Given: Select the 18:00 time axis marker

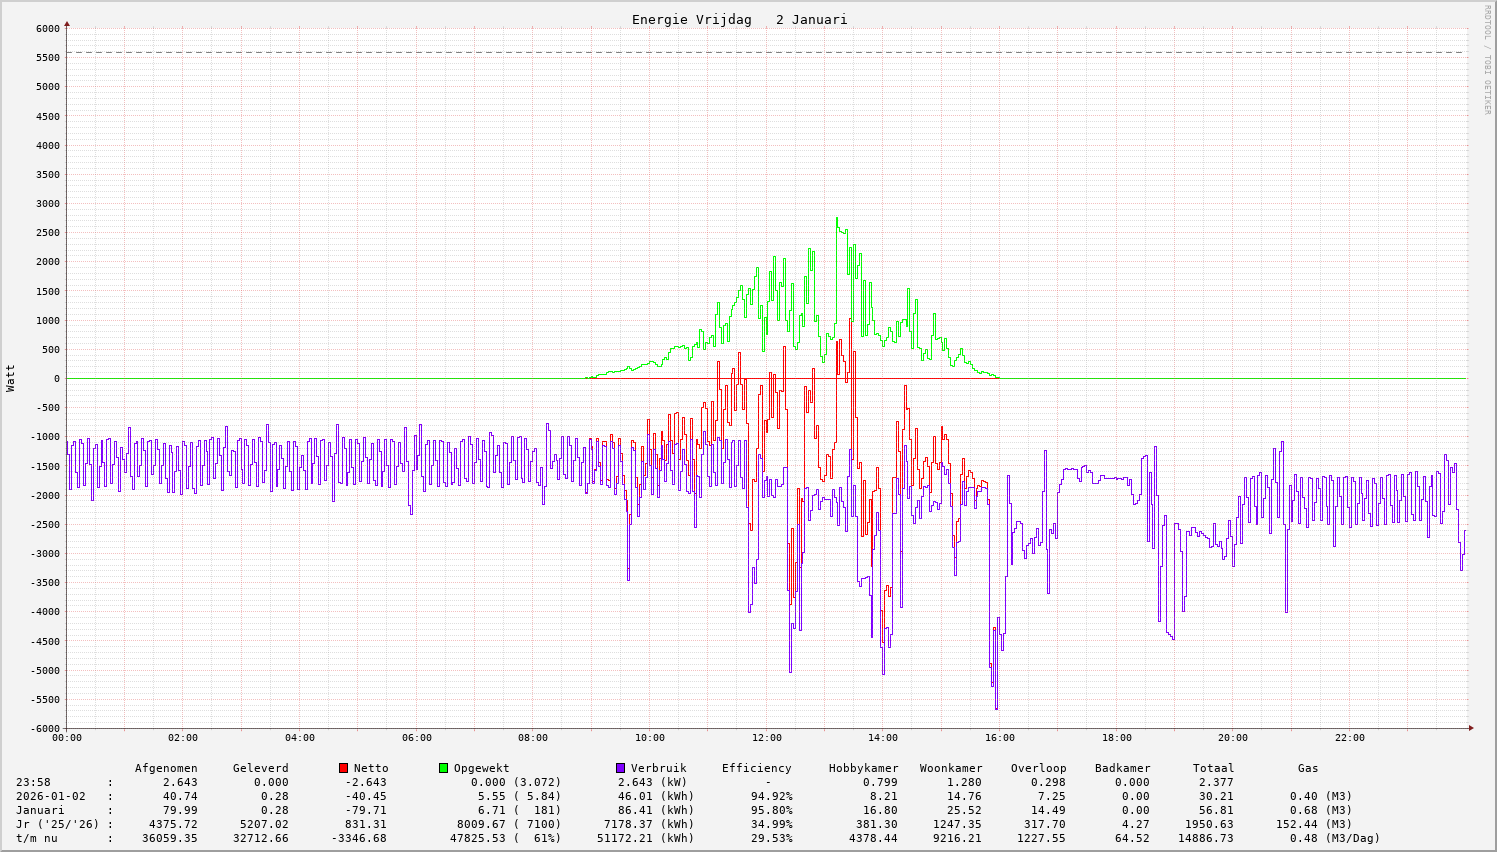Looking at the screenshot, I should pos(1116,738).
